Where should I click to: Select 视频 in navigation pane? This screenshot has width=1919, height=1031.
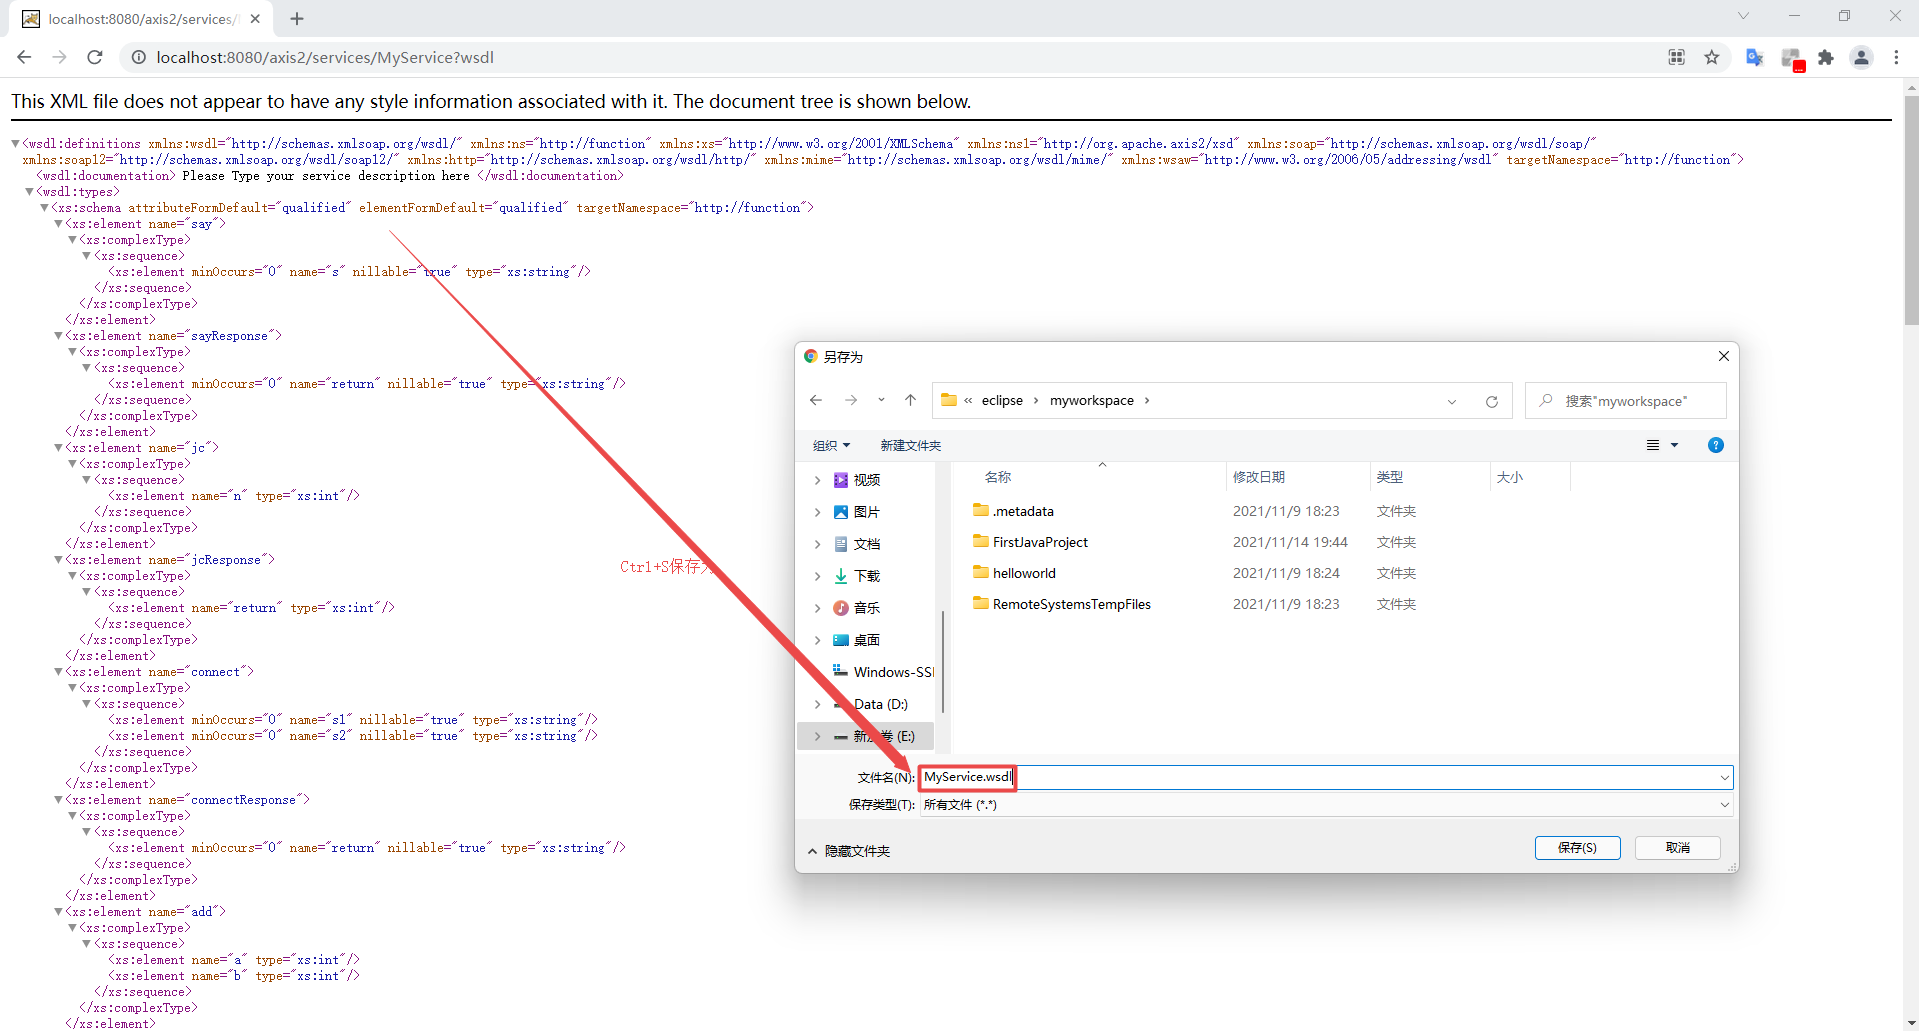[x=866, y=480]
